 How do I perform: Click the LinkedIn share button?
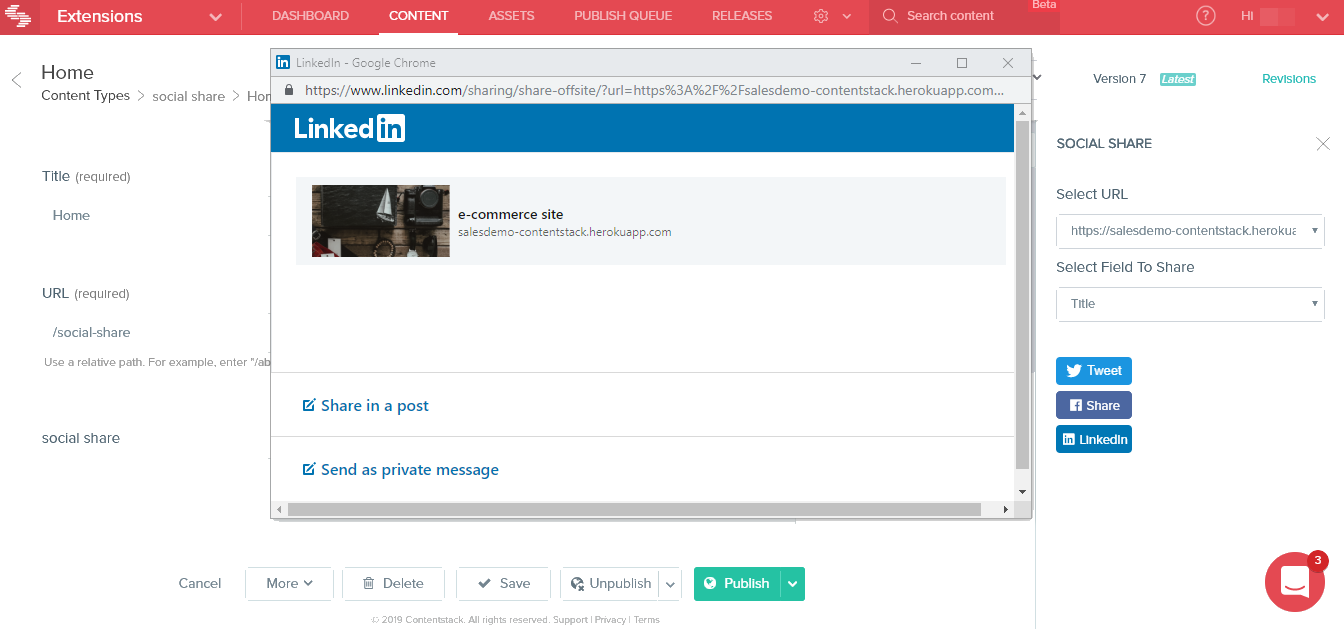pyautogui.click(x=1094, y=439)
